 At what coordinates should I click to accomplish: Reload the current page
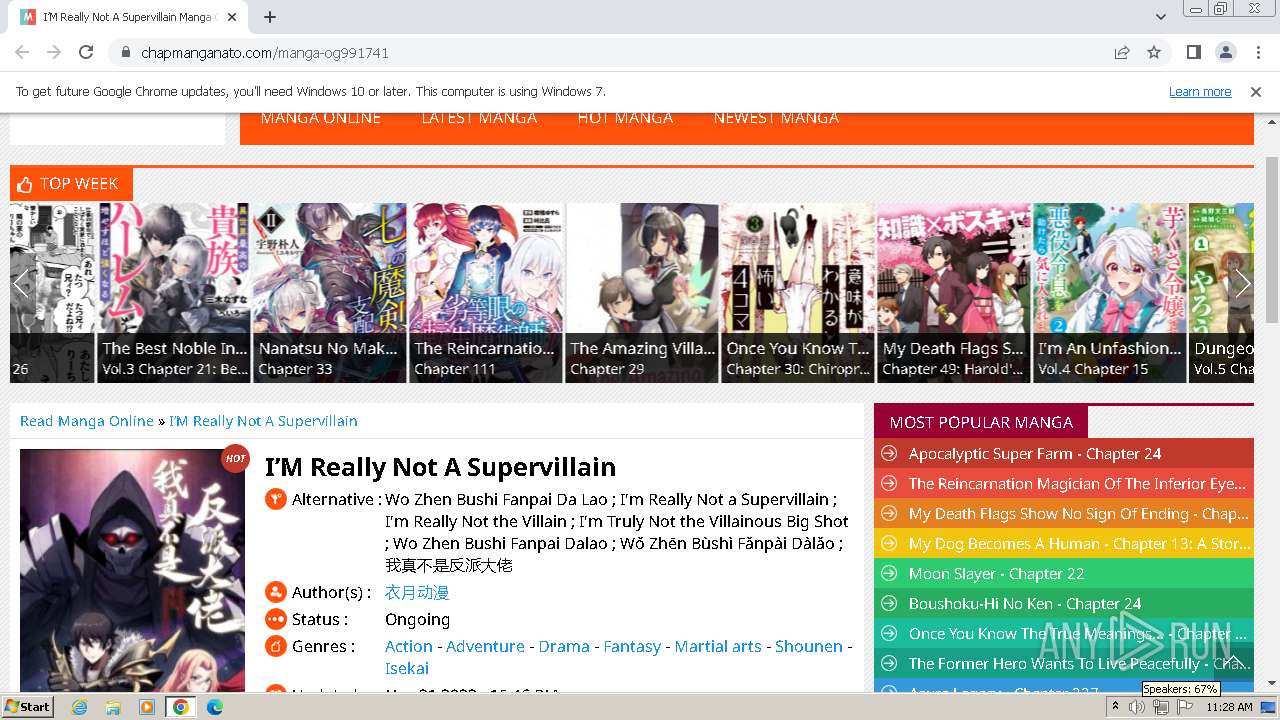point(86,52)
